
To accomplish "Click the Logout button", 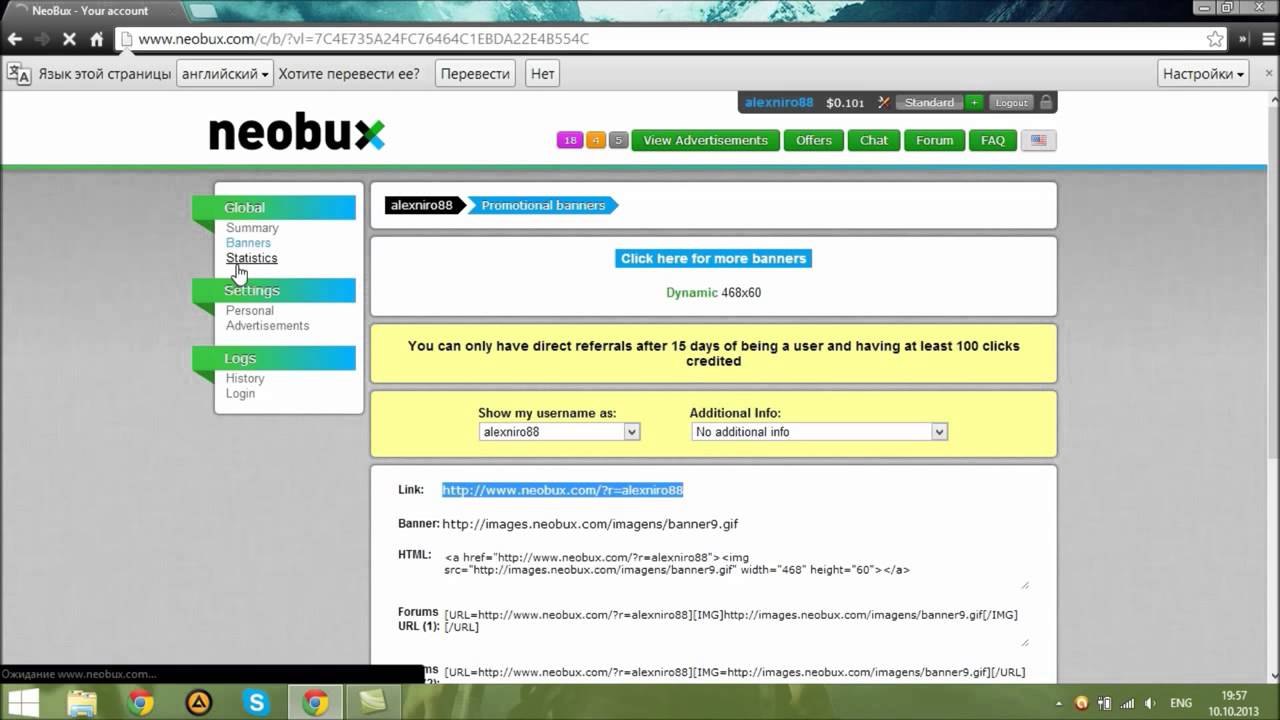I will click(x=1011, y=102).
